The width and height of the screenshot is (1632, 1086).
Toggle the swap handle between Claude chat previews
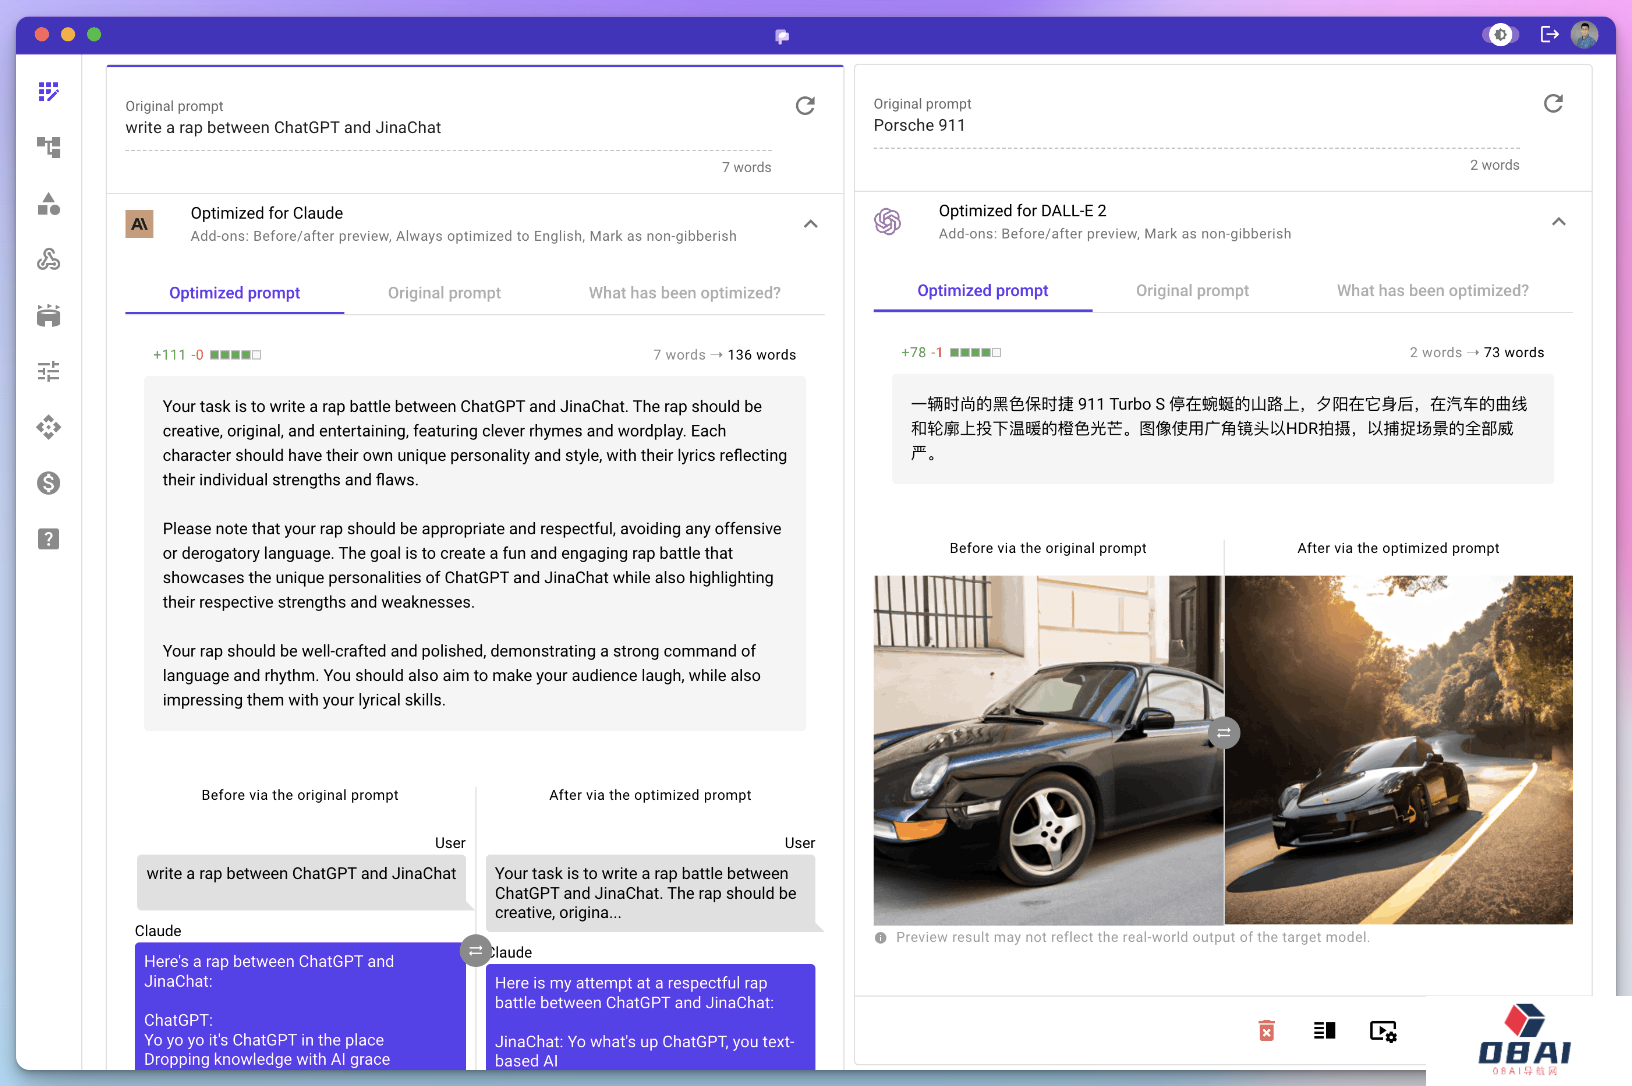click(x=475, y=950)
